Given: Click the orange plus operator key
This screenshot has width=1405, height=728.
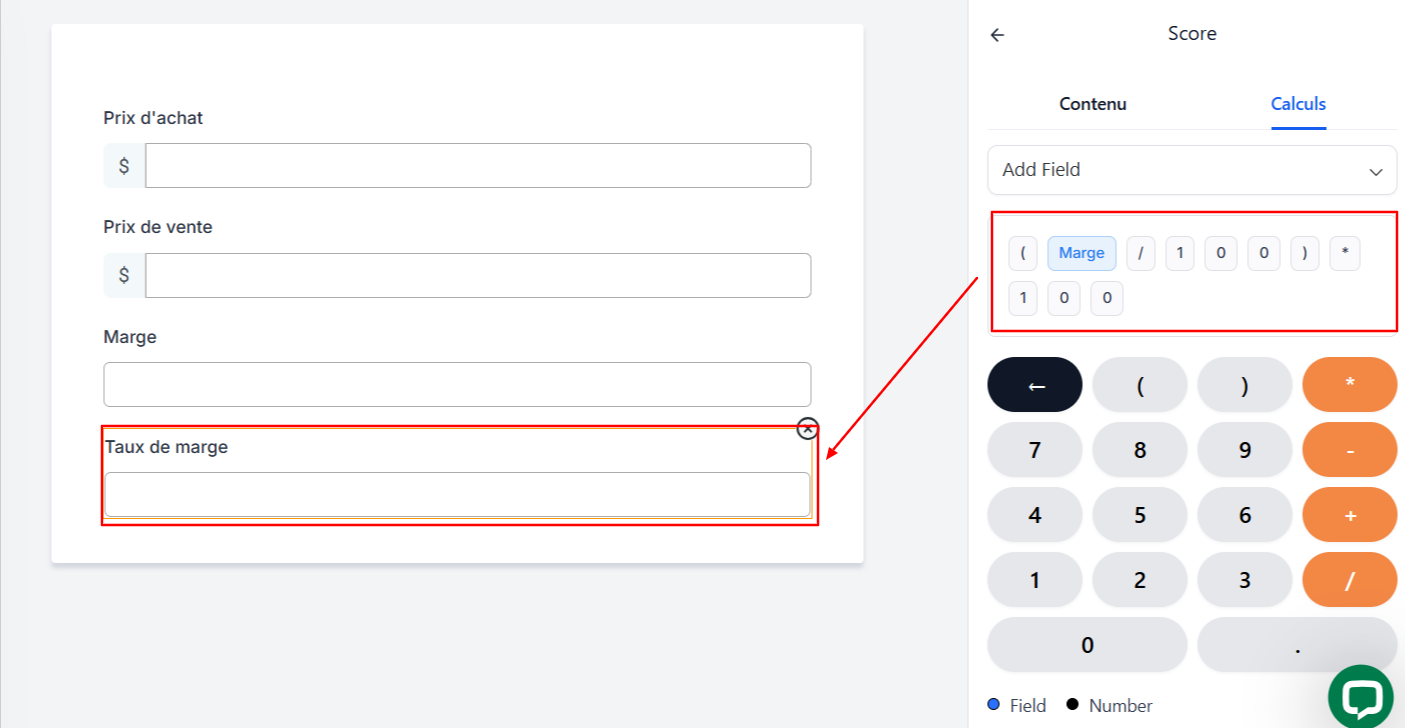Looking at the screenshot, I should (1350, 515).
